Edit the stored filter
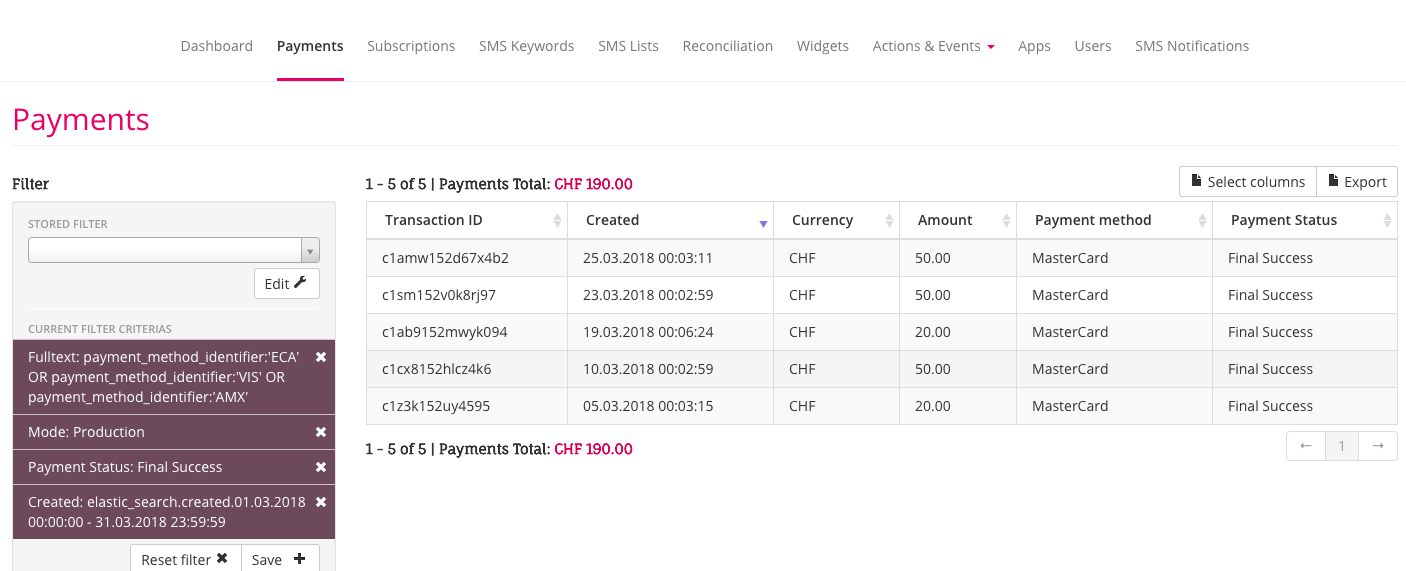The width and height of the screenshot is (1406, 571). coord(287,284)
